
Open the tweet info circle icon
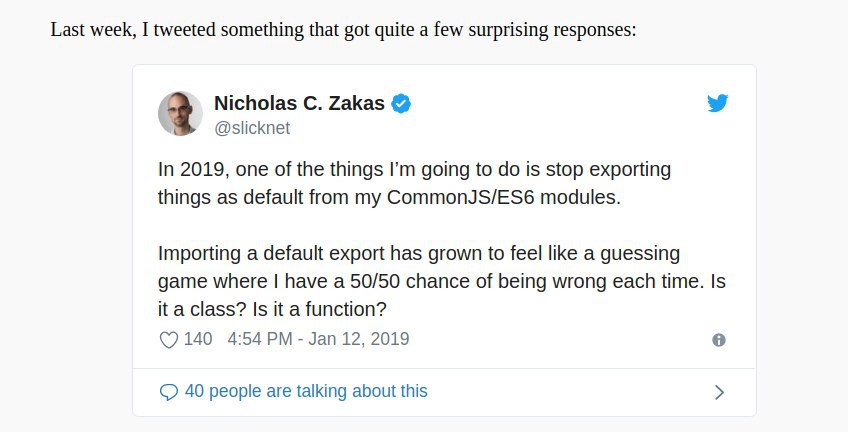tap(718, 340)
